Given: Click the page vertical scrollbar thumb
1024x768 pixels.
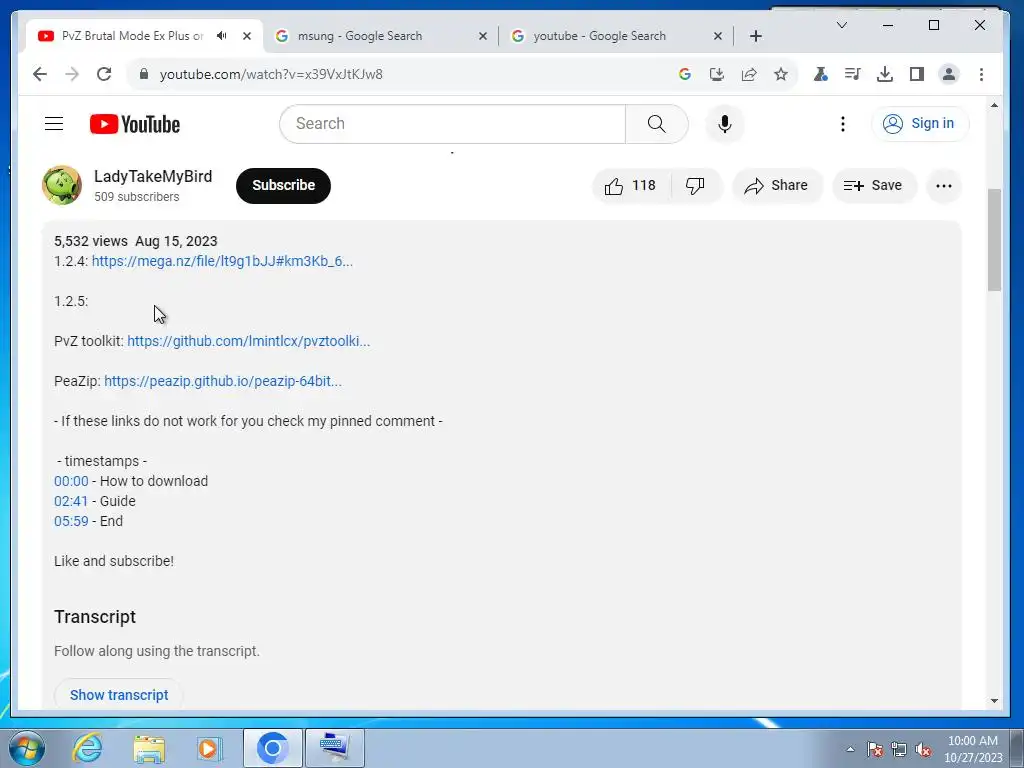Looking at the screenshot, I should [x=994, y=240].
